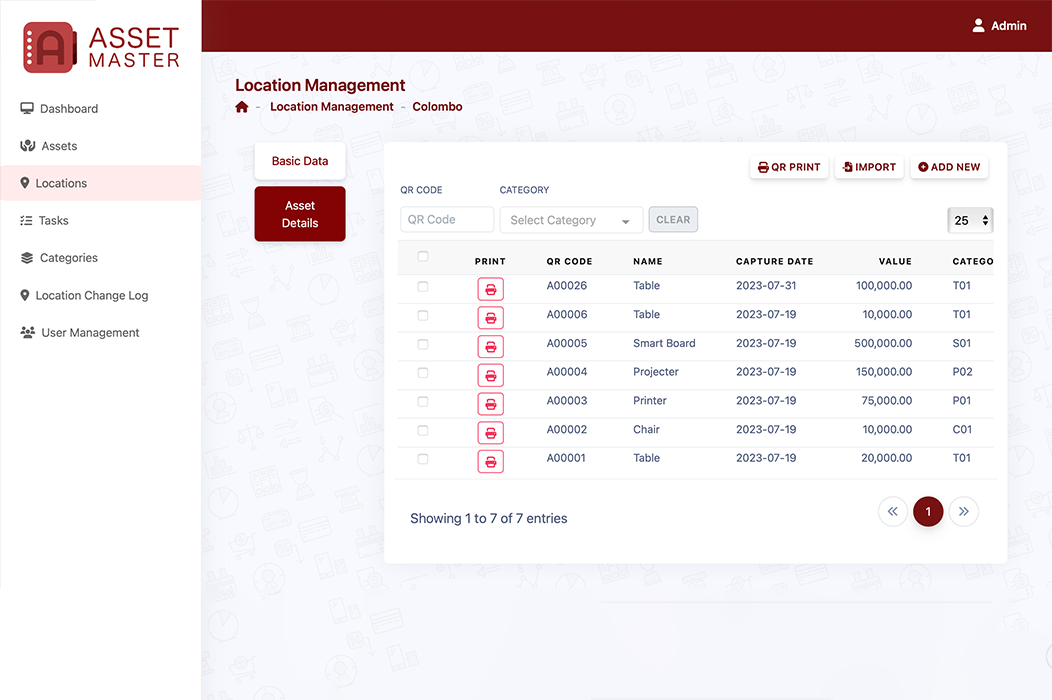Check the box for asset A00006
This screenshot has height=700, width=1052.
coord(423,315)
